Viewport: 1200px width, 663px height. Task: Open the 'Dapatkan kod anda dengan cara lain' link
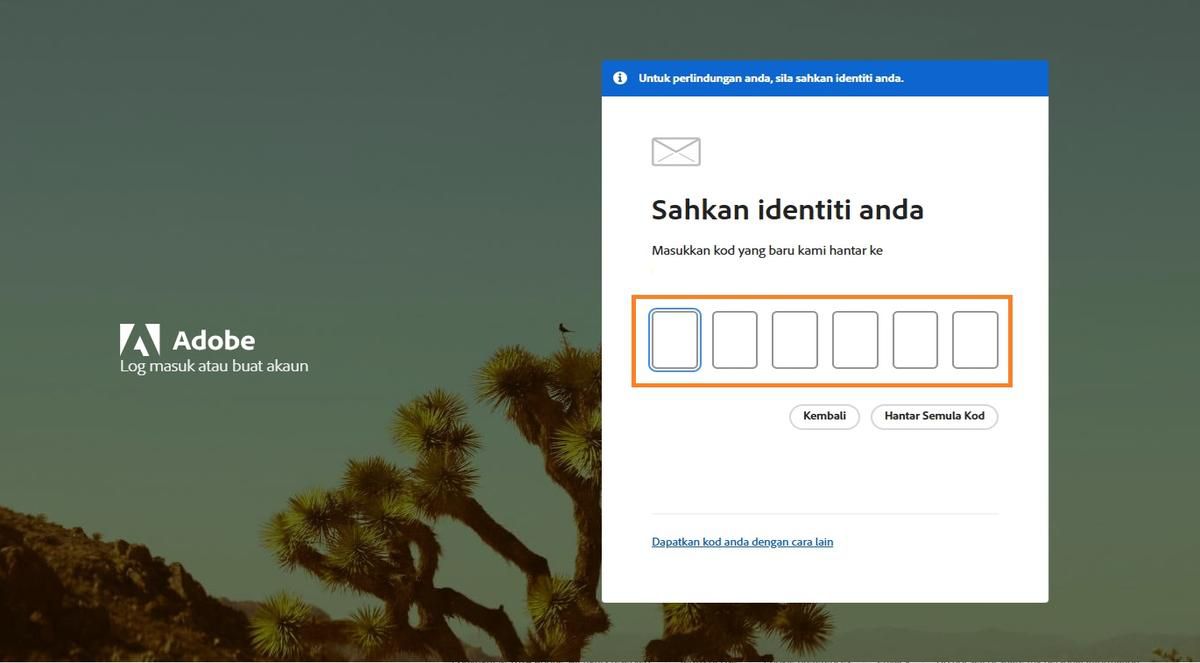742,540
